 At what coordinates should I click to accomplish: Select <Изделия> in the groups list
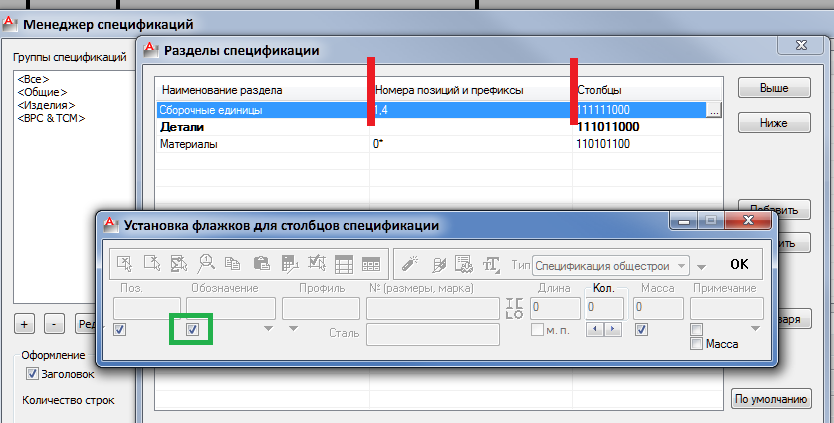[x=46, y=105]
